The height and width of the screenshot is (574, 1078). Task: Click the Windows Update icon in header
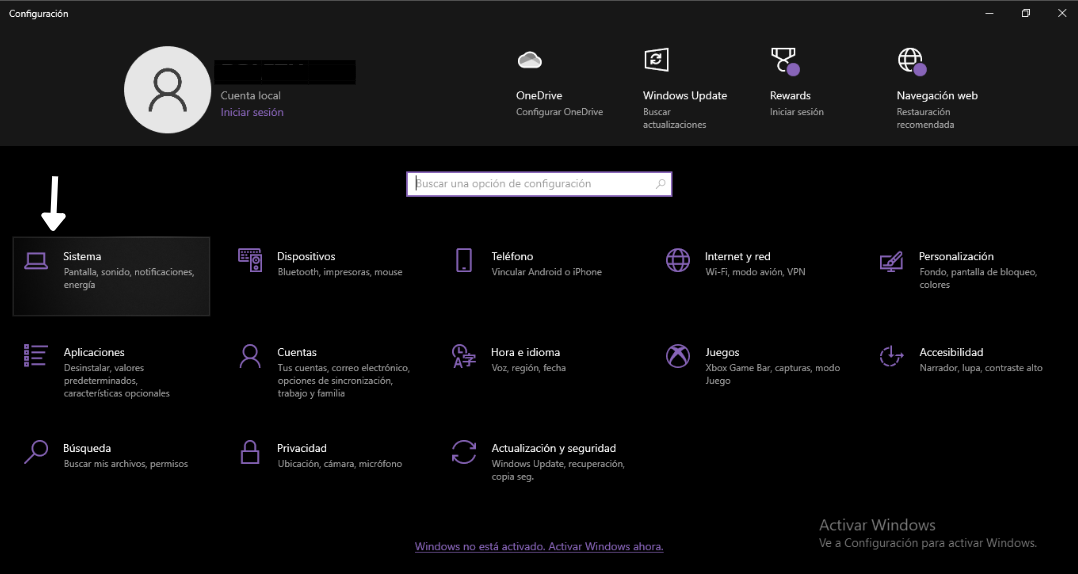pos(656,60)
